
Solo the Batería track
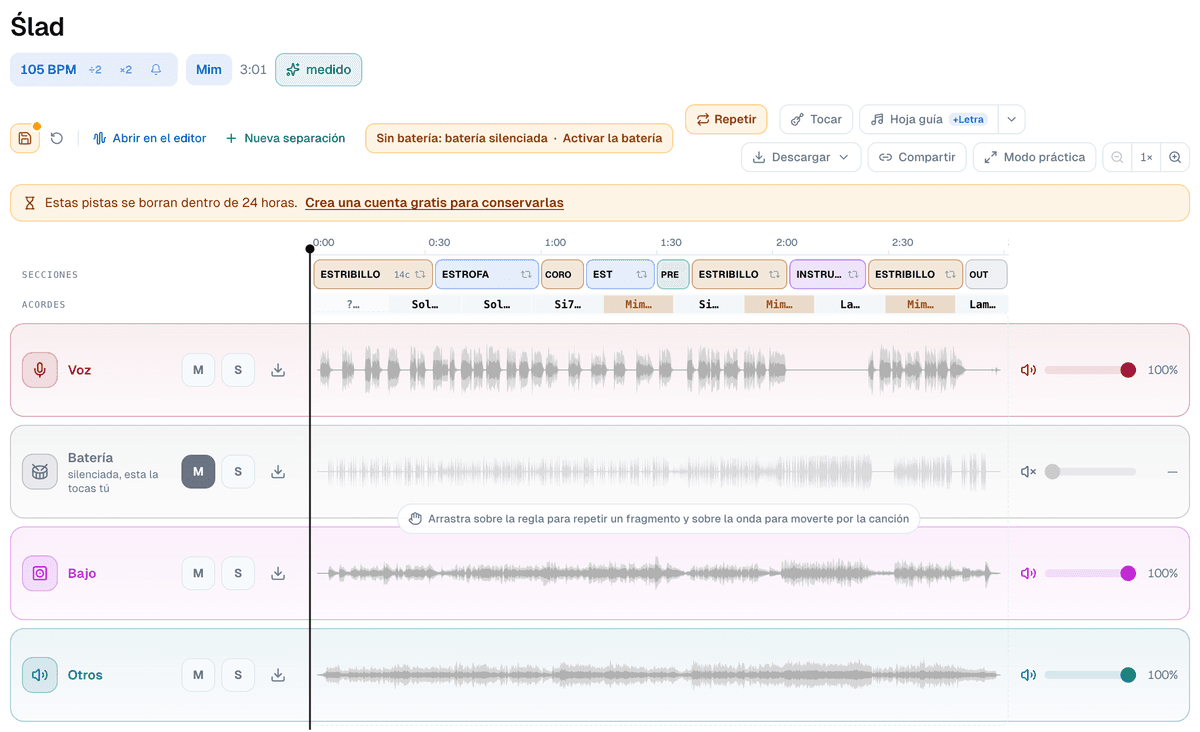(238, 472)
